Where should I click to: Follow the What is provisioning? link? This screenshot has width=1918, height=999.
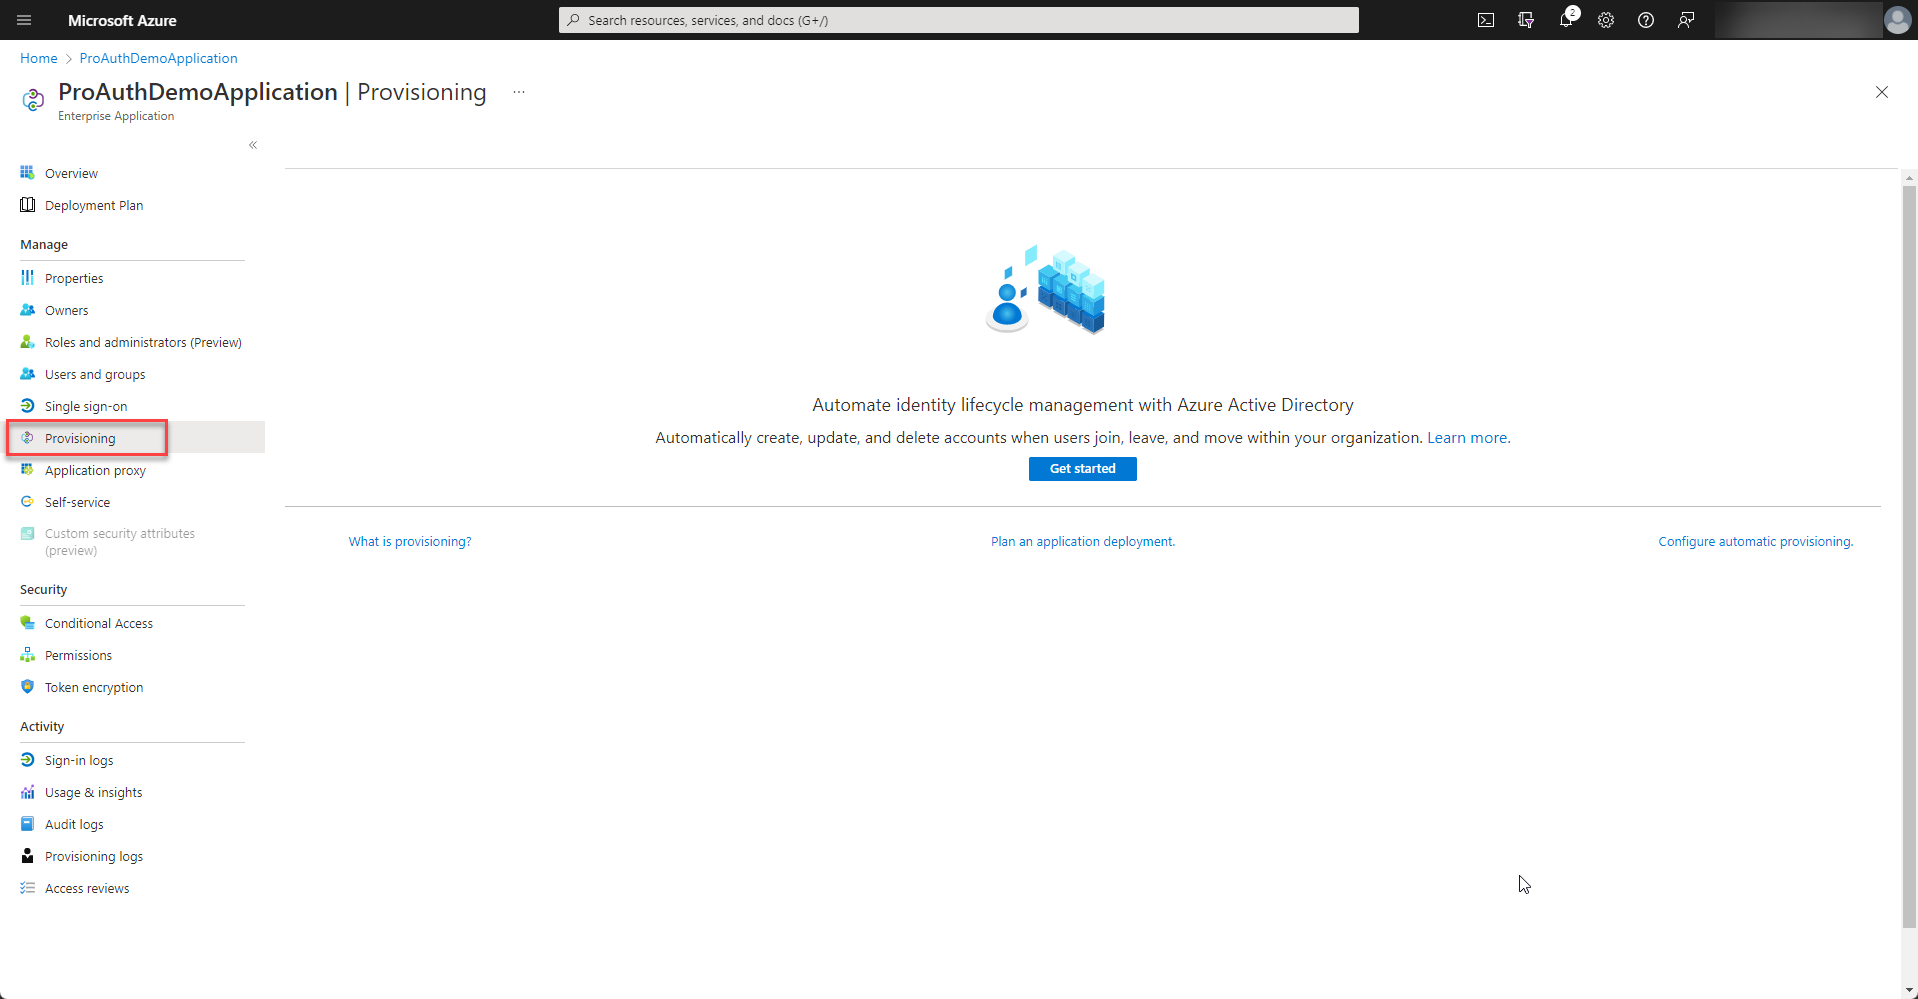409,541
